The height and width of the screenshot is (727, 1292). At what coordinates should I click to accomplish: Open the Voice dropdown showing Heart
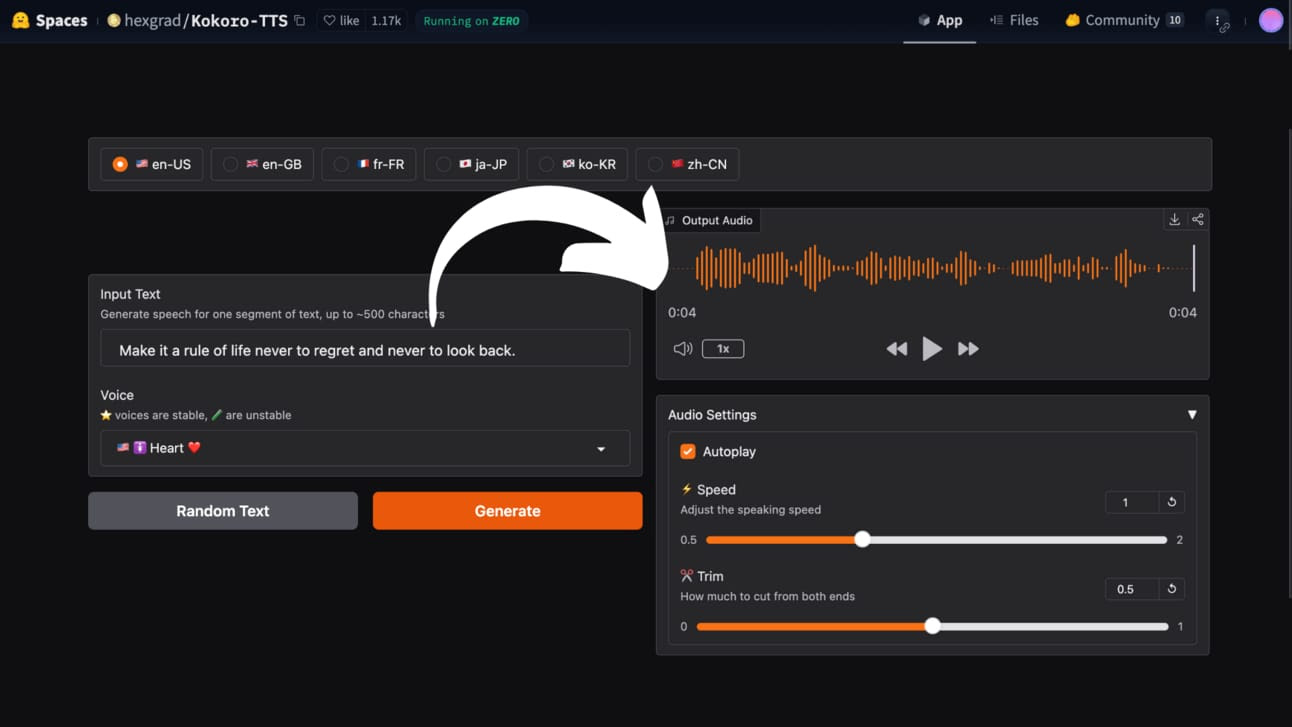pos(365,448)
